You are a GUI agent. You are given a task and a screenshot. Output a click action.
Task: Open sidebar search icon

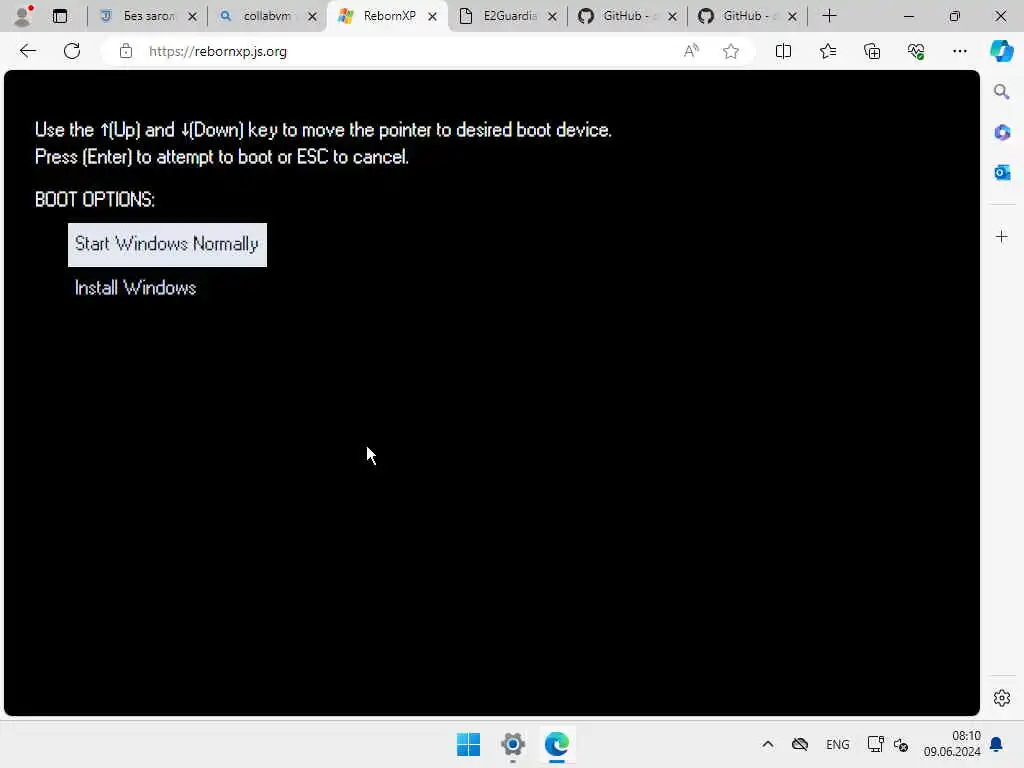(1001, 92)
